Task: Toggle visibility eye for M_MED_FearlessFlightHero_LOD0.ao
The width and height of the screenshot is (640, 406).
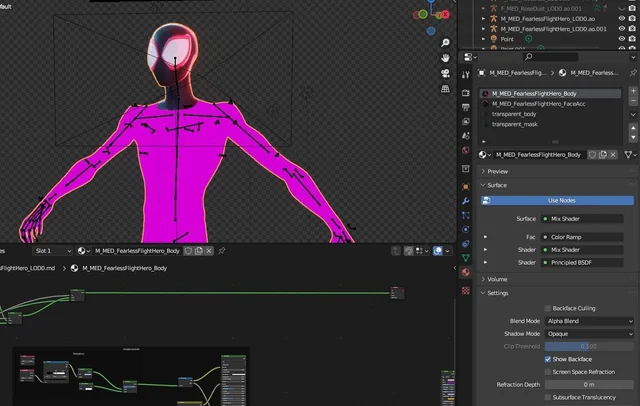Action: click(x=621, y=18)
